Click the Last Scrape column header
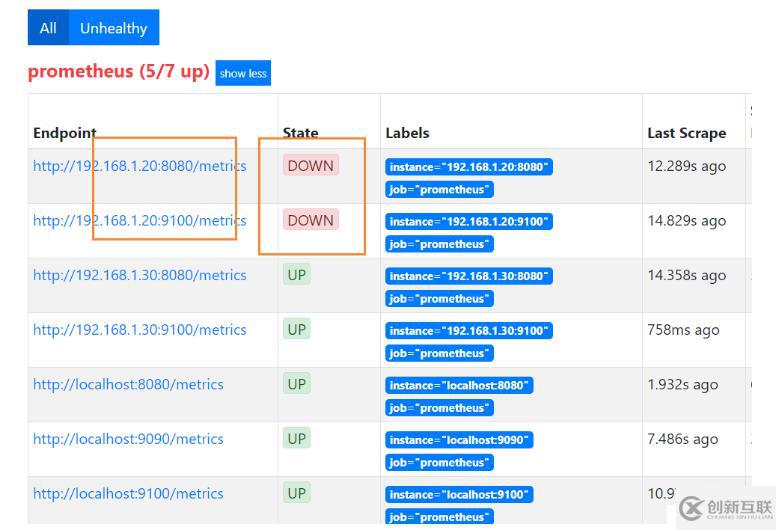 pos(686,134)
